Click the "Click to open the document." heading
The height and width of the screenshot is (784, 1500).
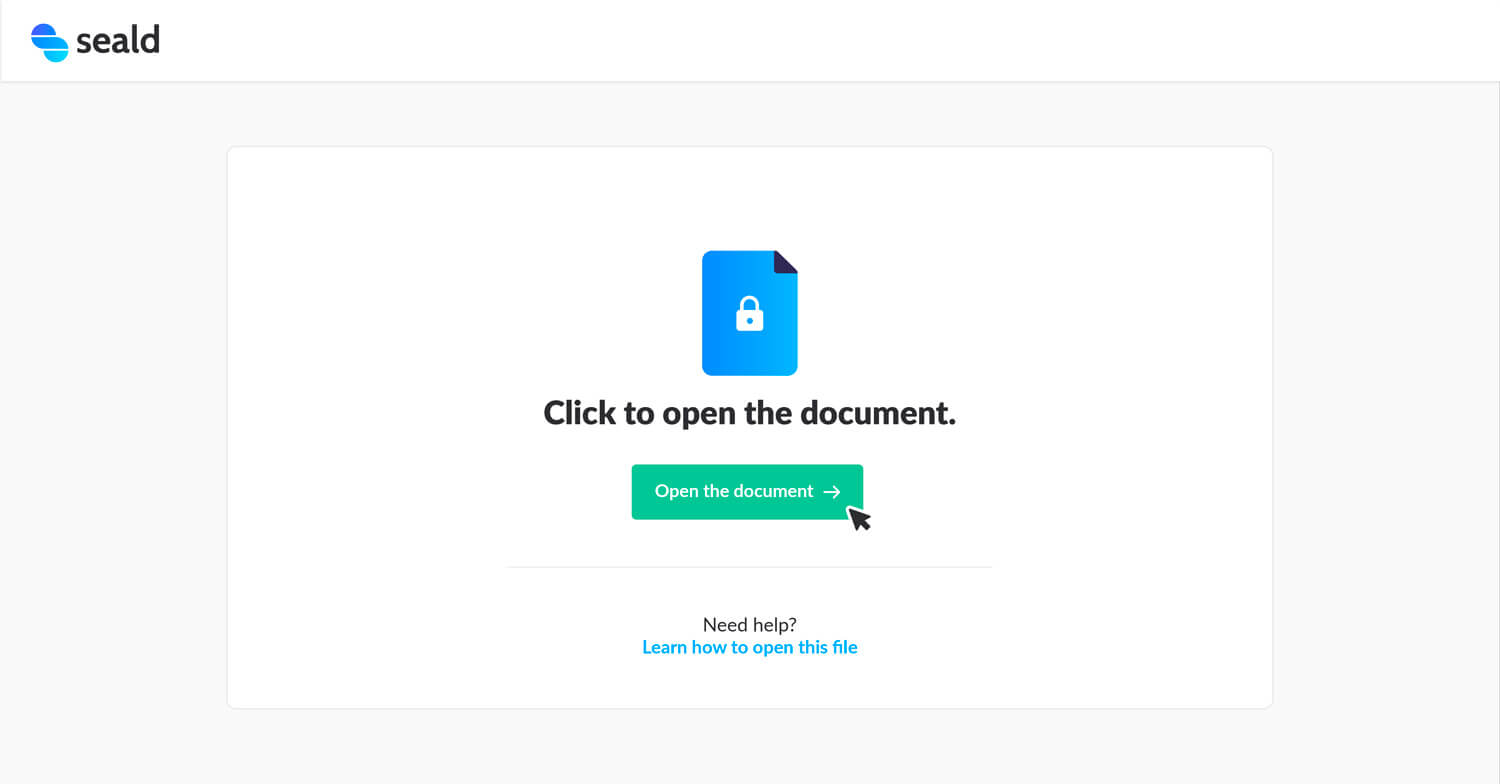tap(750, 413)
